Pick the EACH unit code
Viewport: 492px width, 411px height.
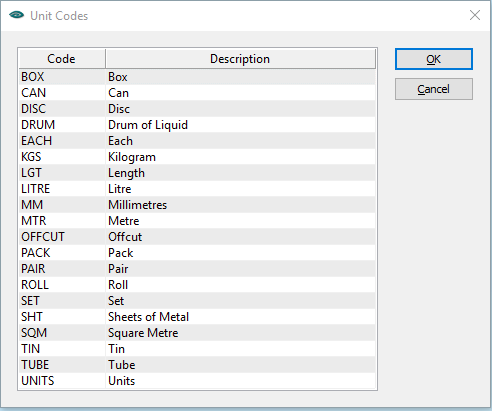[x=197, y=141]
